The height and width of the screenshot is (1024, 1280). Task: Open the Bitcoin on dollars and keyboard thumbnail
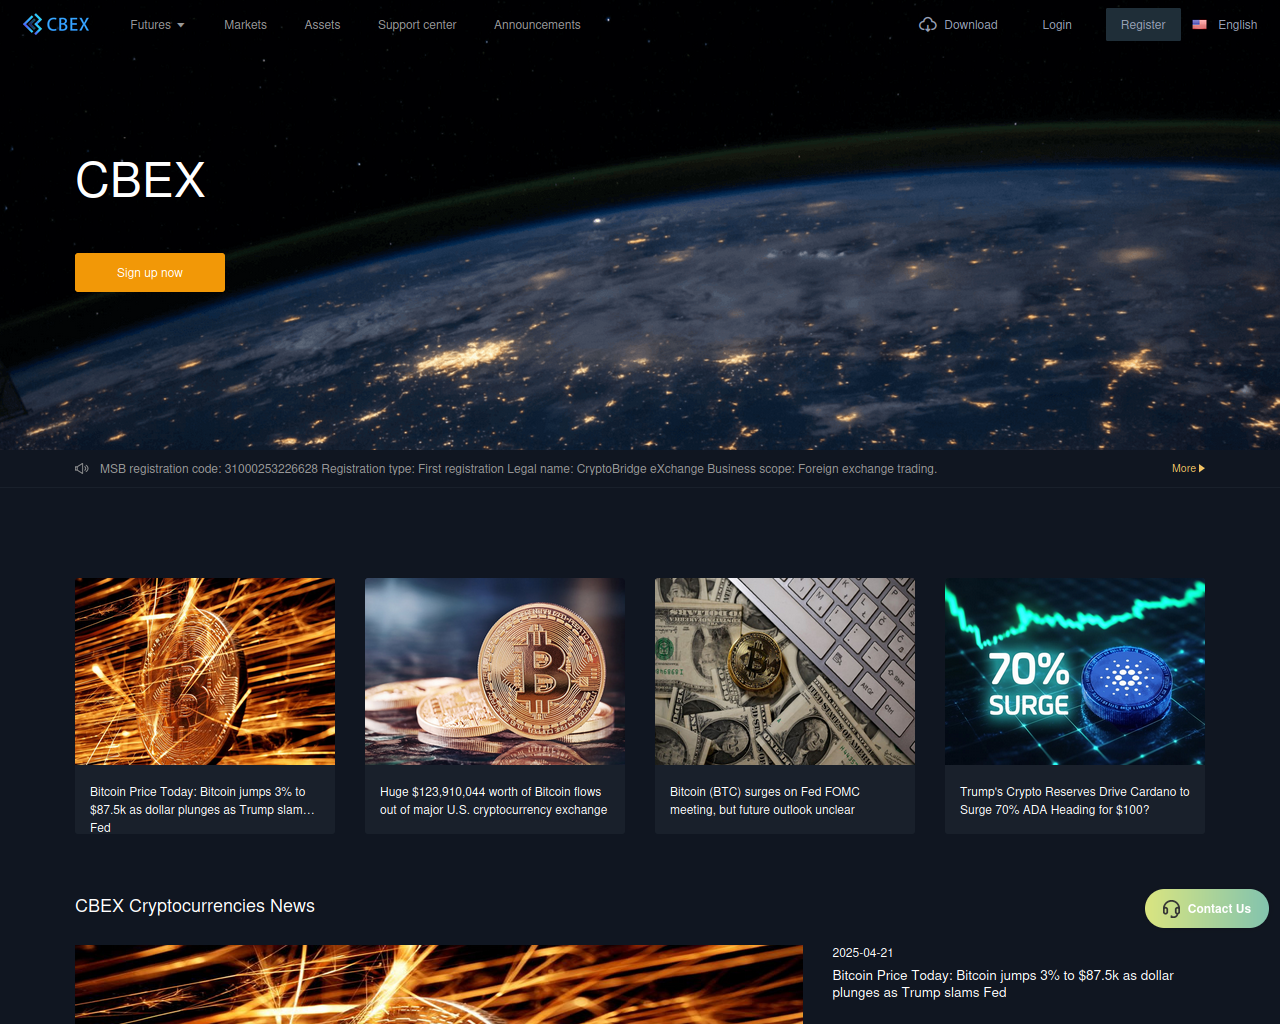pyautogui.click(x=785, y=671)
